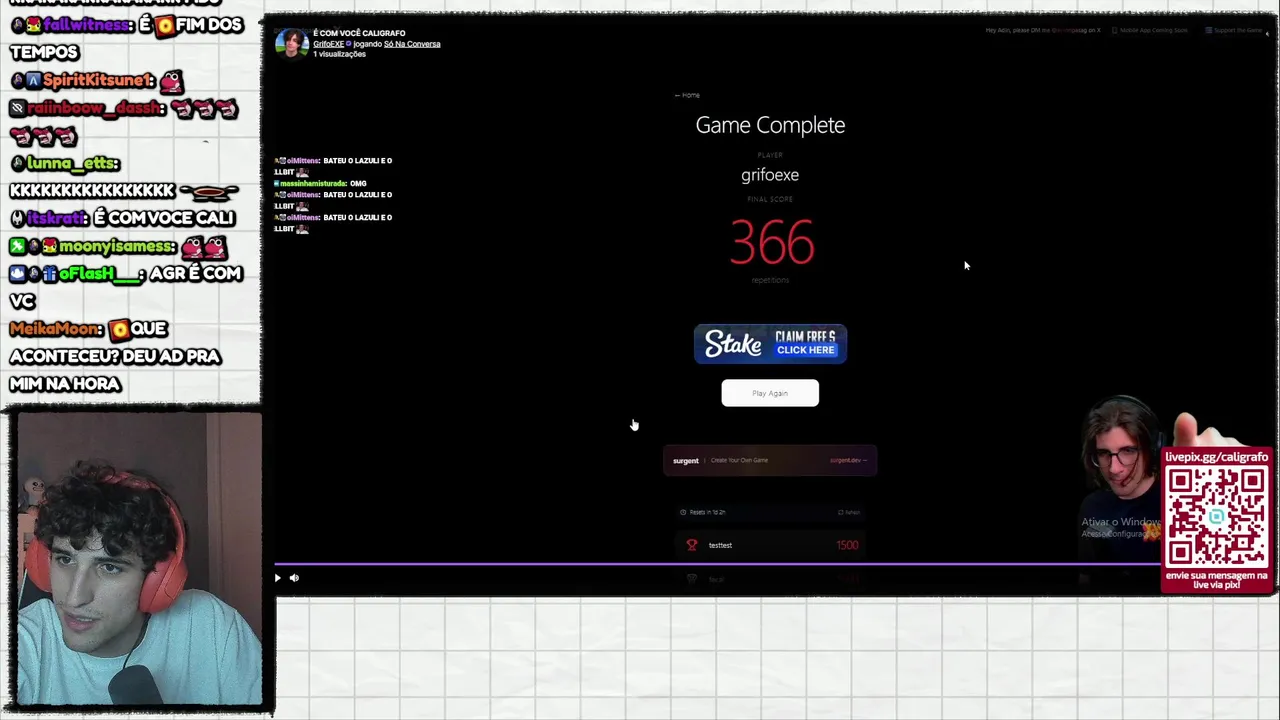Select the testtest leaderboard entry
The image size is (1280, 720).
[770, 545]
